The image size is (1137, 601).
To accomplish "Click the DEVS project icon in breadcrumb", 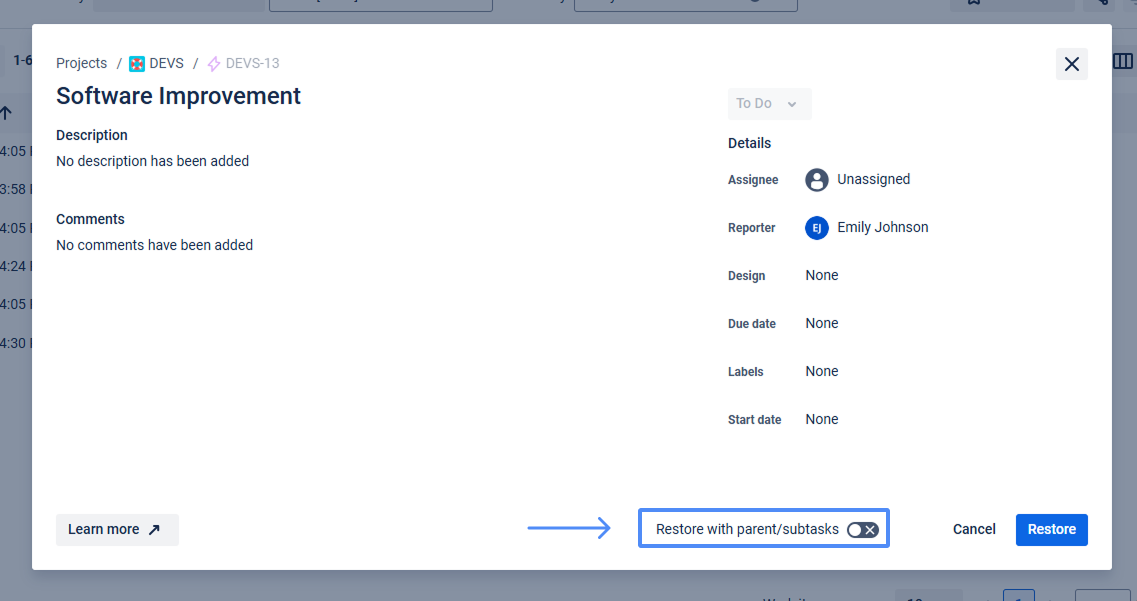I will (x=137, y=64).
